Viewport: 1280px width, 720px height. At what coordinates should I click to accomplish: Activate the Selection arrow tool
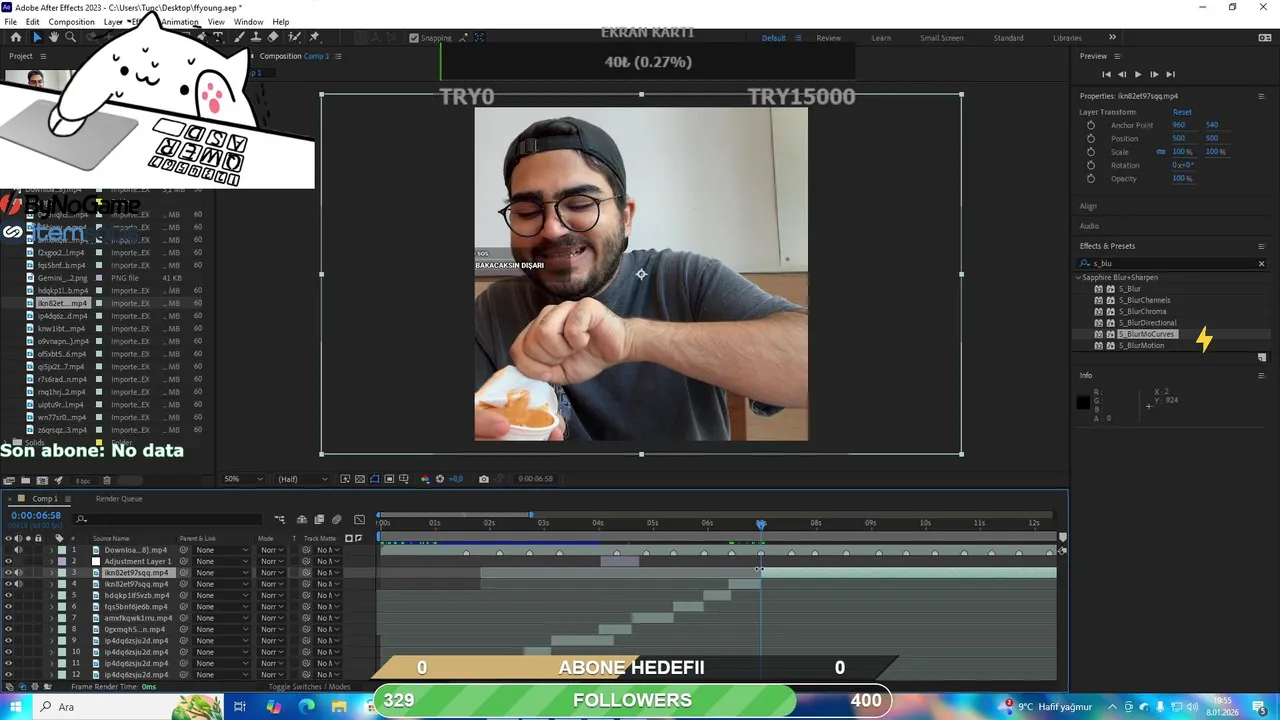(37, 37)
